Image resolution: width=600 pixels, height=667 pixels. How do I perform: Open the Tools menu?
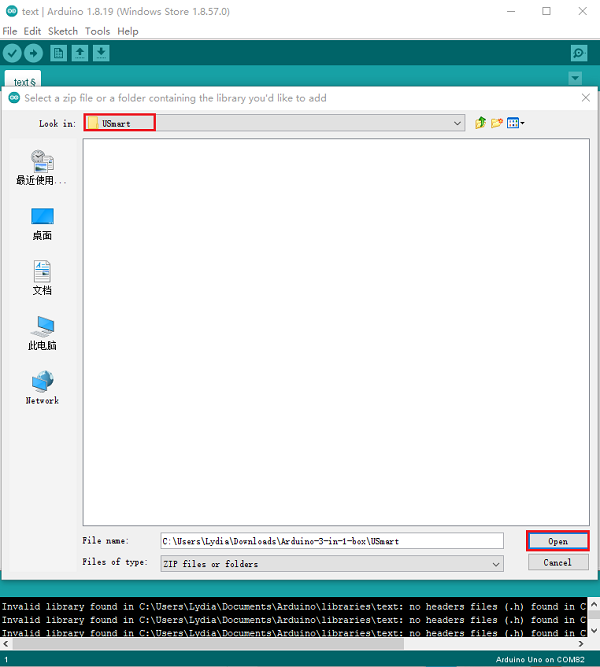coord(97,31)
